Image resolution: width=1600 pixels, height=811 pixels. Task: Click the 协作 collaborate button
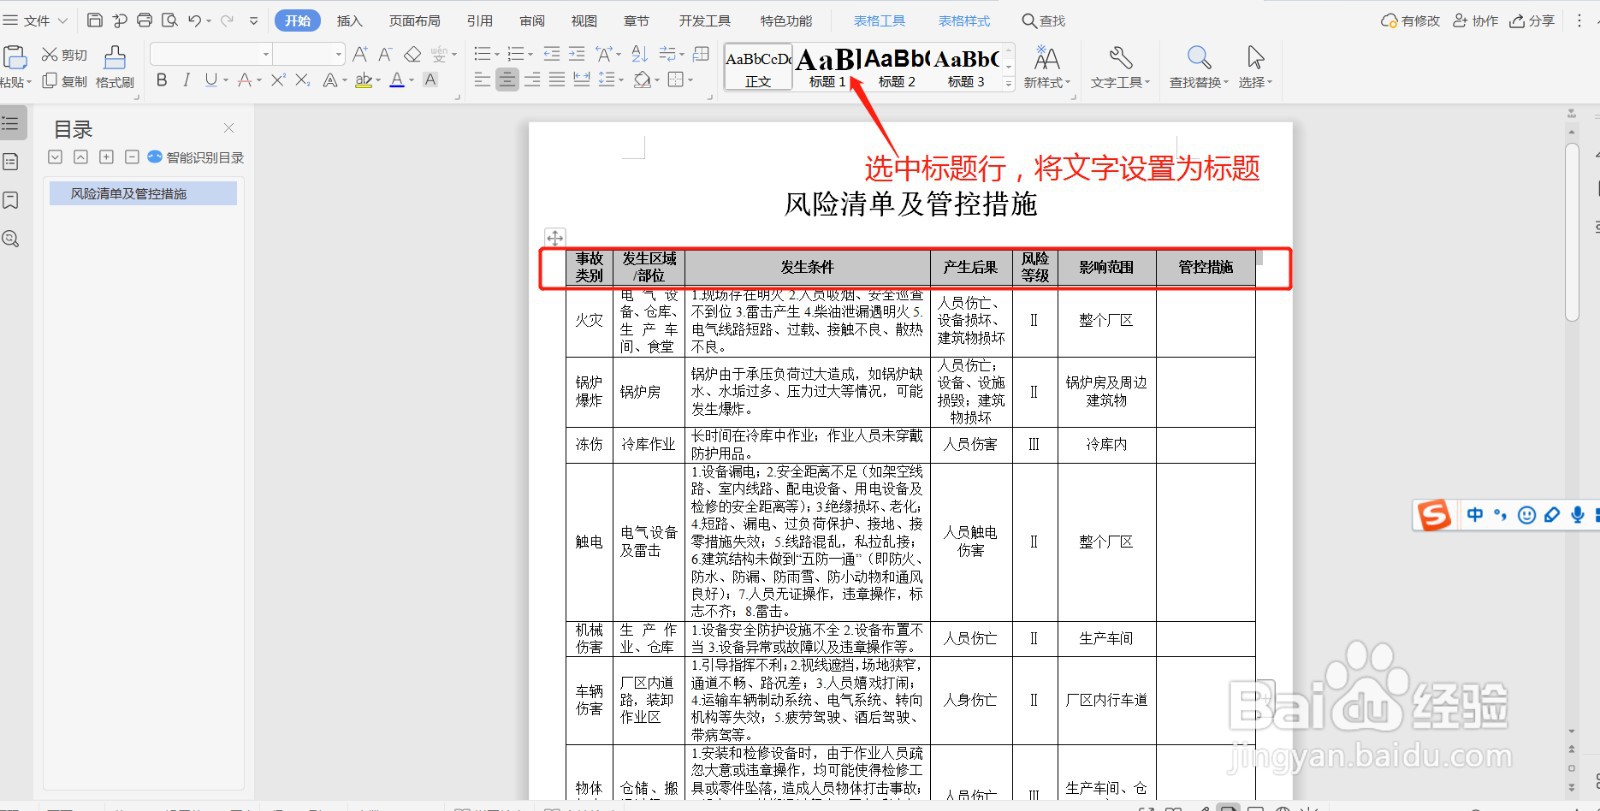click(x=1476, y=20)
